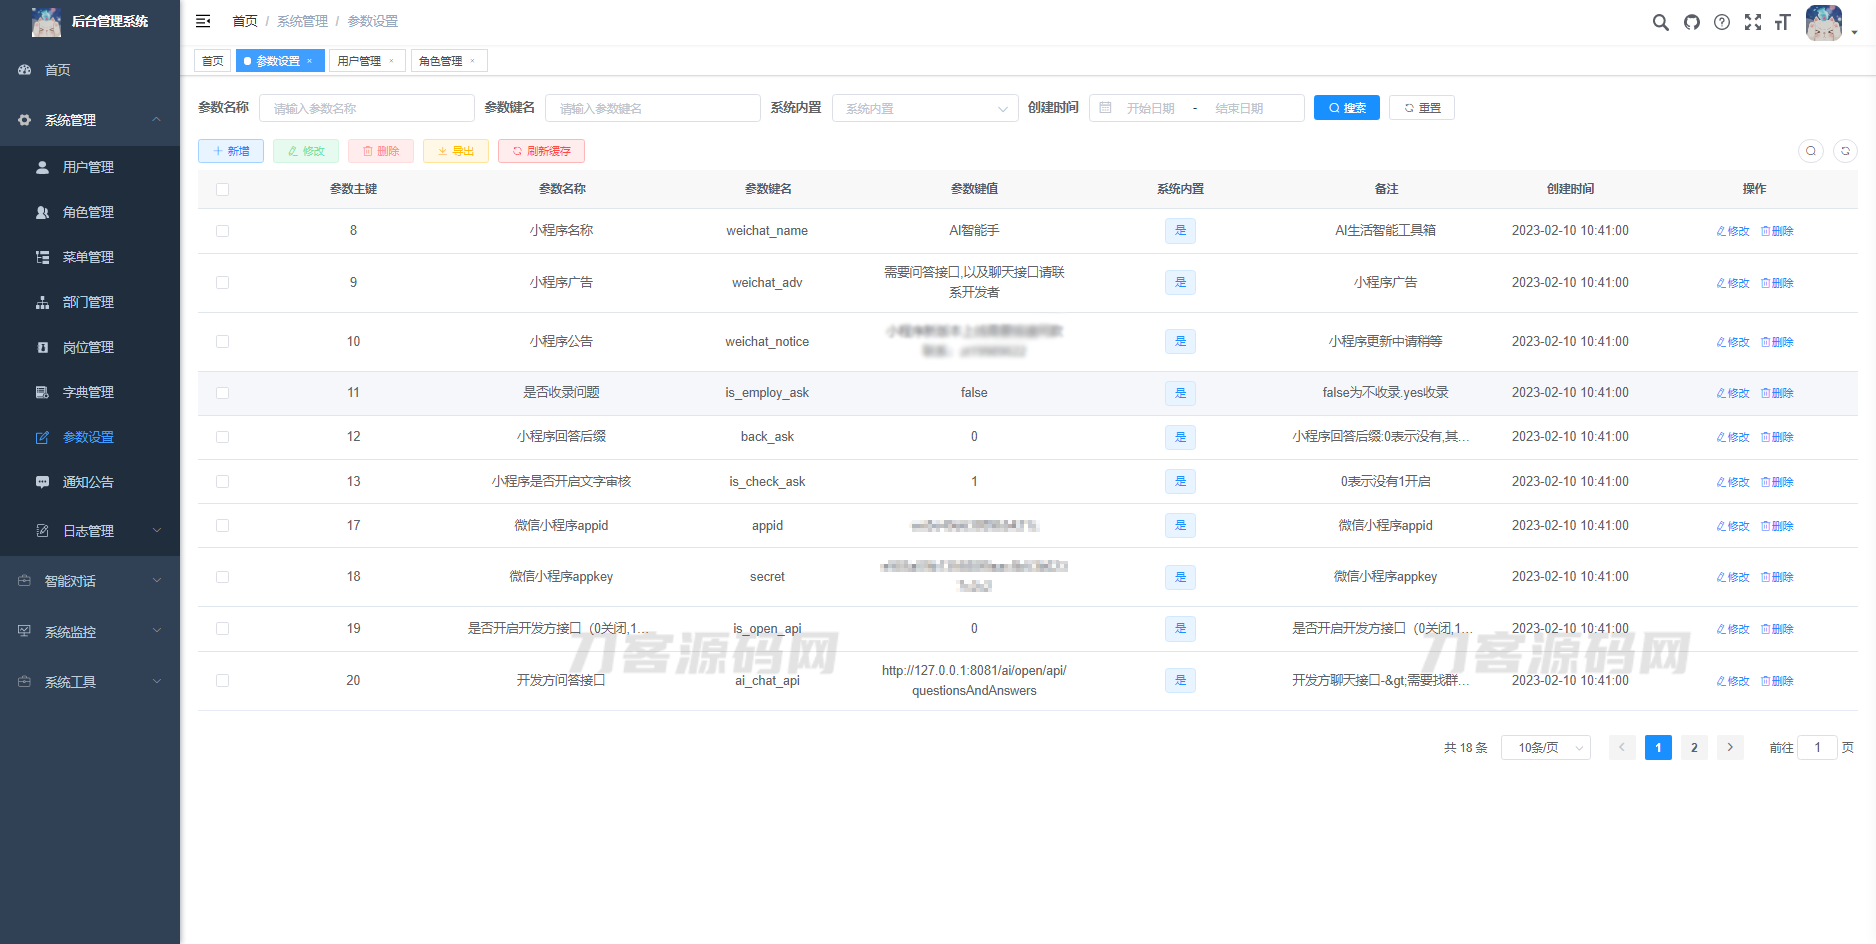Viewport: 1876px width, 944px height.
Task: Click the 新增 button to add a parameter
Action: (230, 151)
